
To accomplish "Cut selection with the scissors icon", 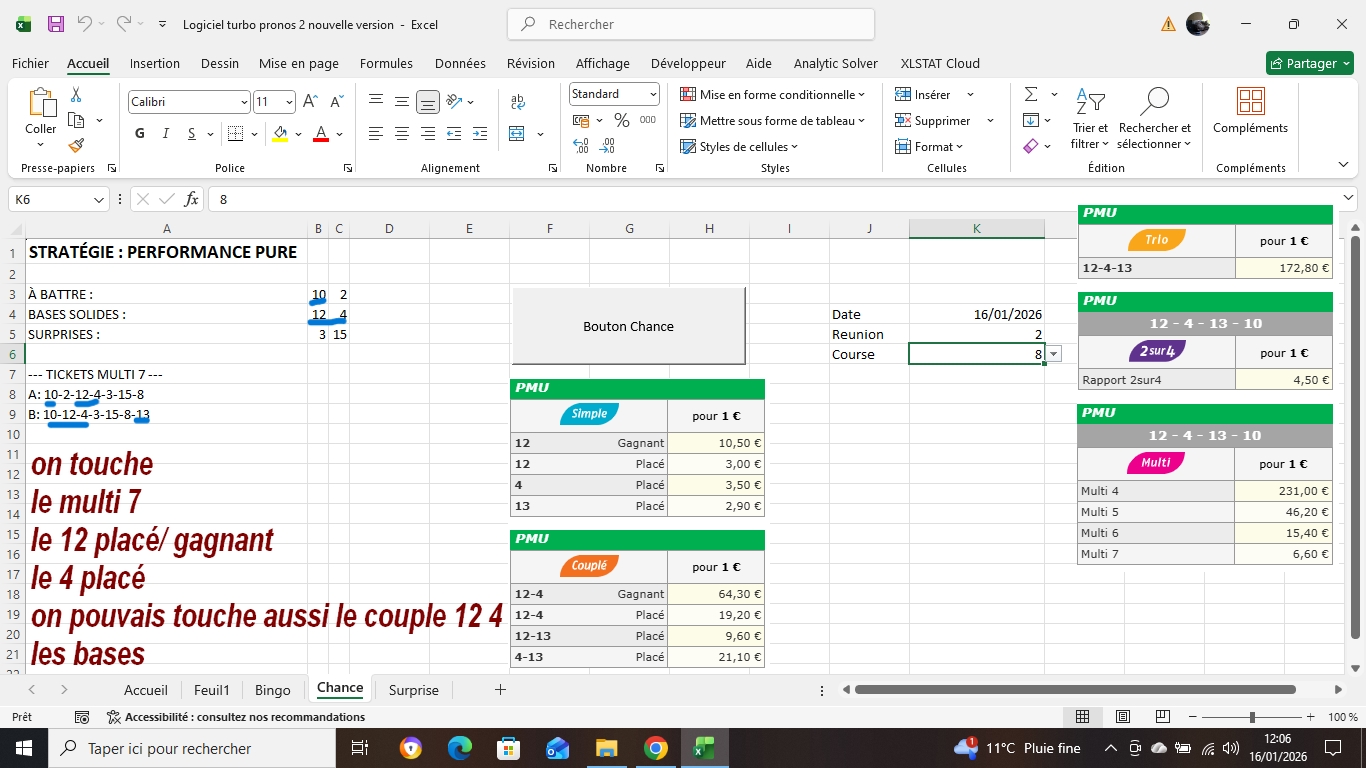I will point(76,95).
